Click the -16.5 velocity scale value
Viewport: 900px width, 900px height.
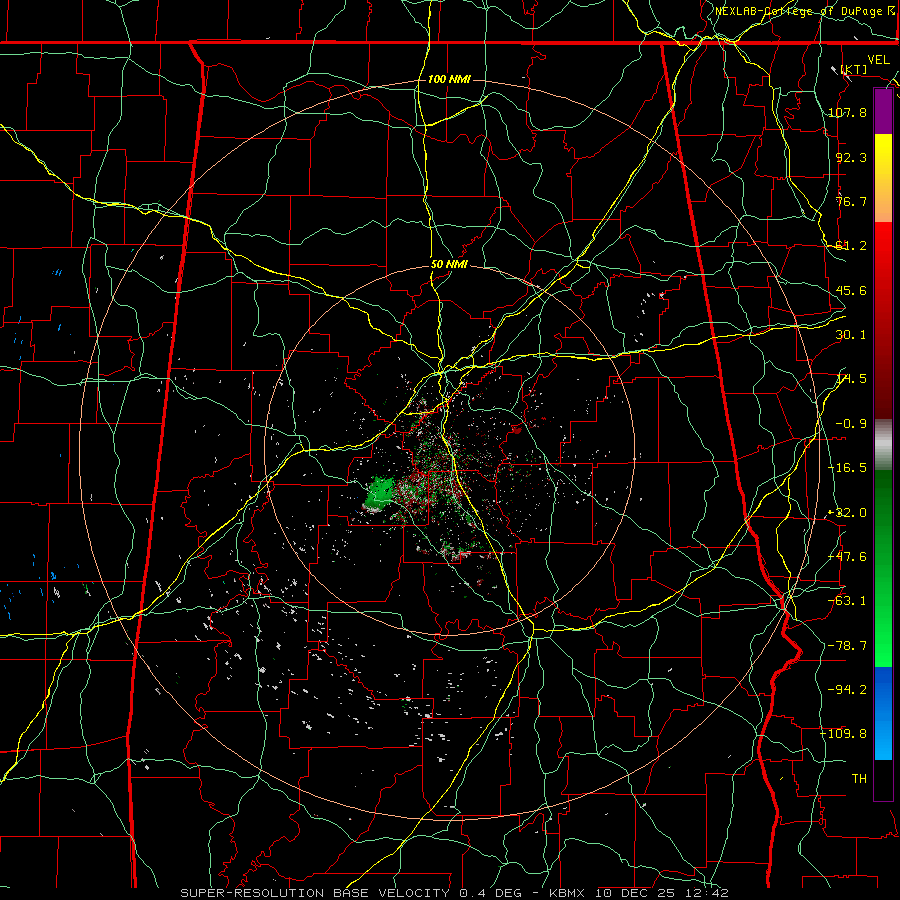(848, 468)
